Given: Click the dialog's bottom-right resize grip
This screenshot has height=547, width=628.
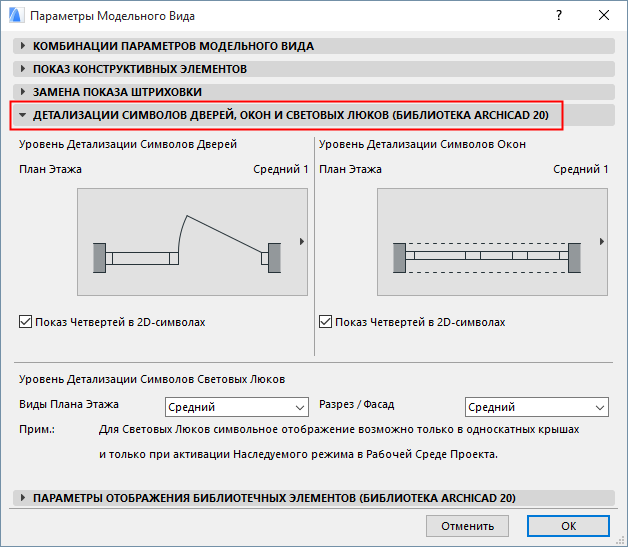Looking at the screenshot, I should (x=621, y=541).
